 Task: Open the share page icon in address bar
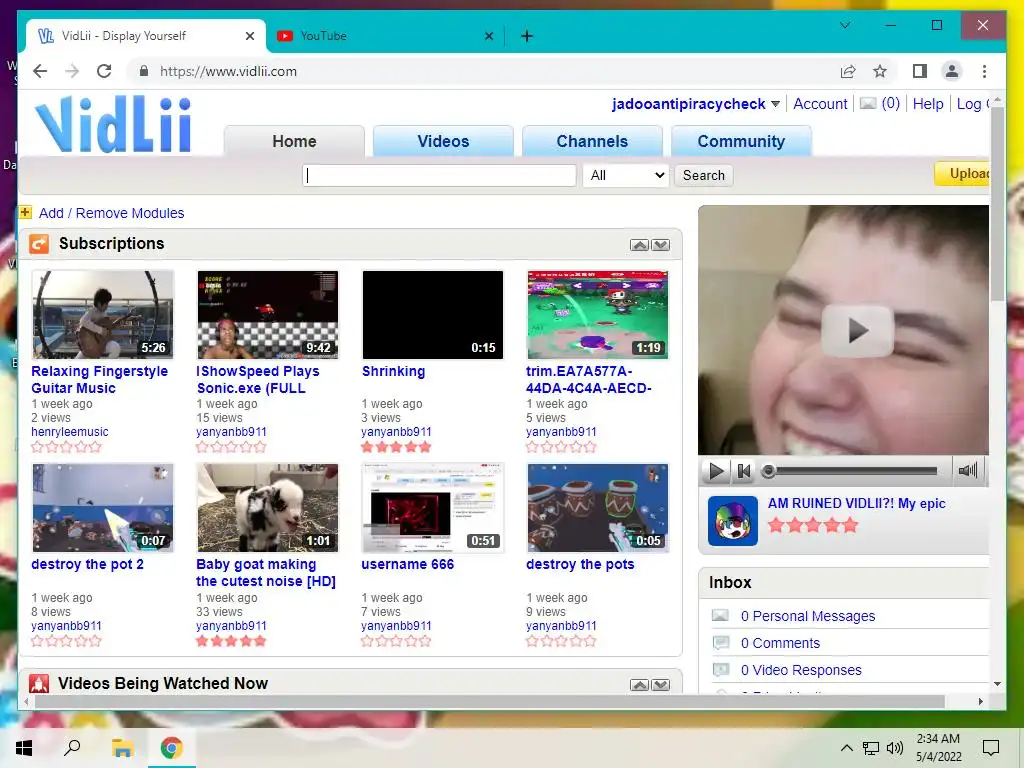(x=848, y=71)
